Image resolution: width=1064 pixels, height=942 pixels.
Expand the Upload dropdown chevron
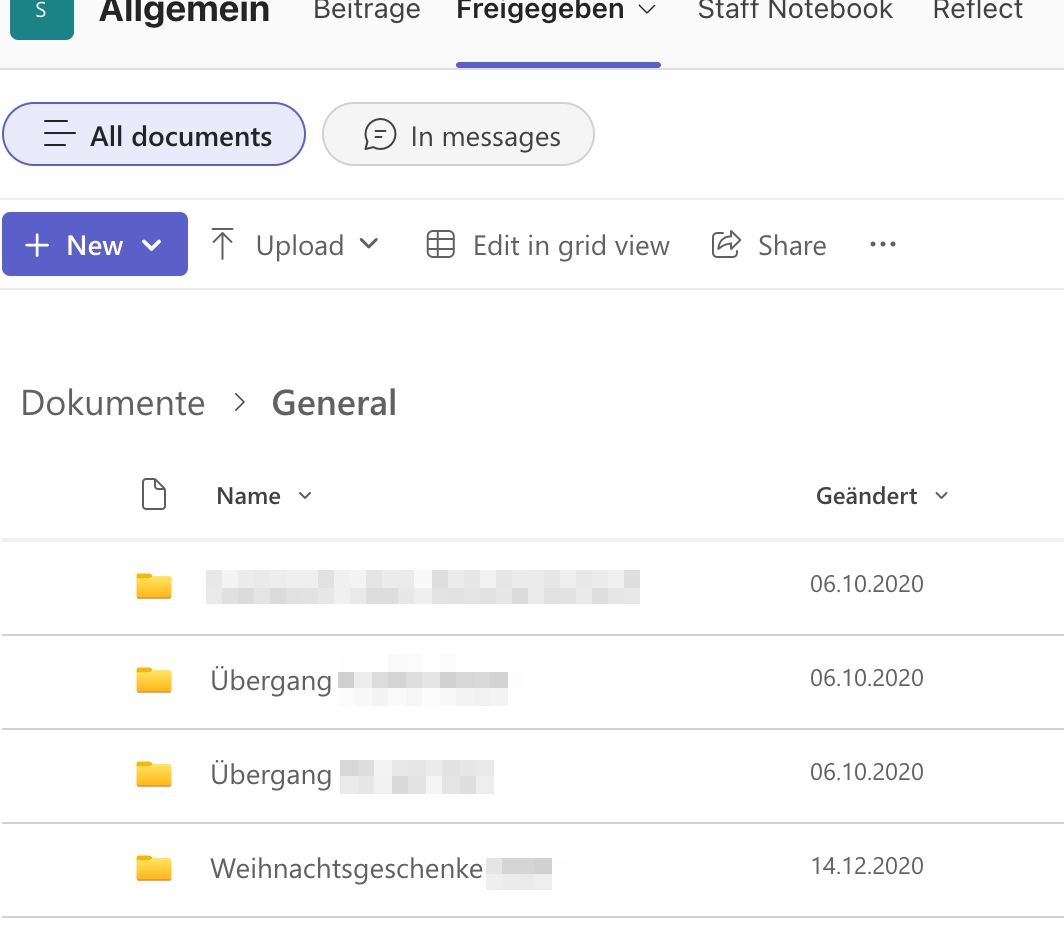[x=369, y=244]
